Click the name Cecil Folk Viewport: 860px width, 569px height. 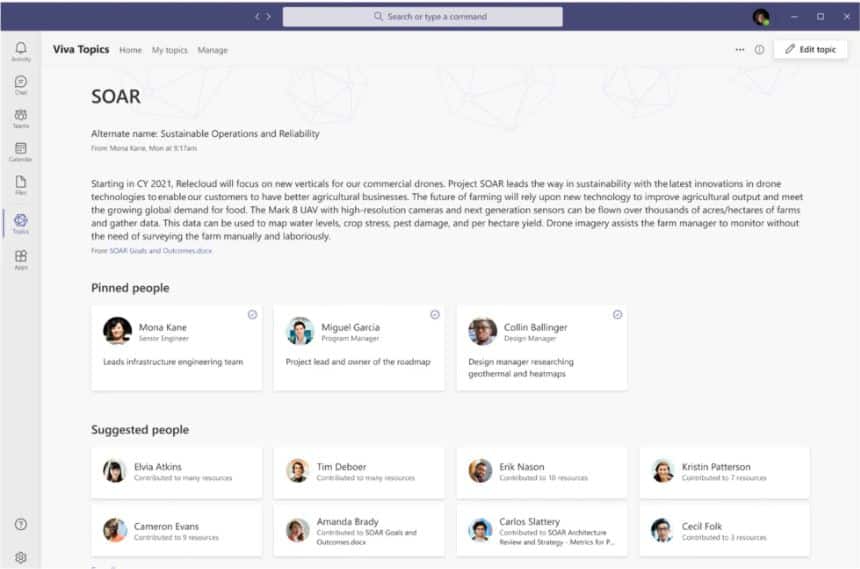click(x=701, y=526)
